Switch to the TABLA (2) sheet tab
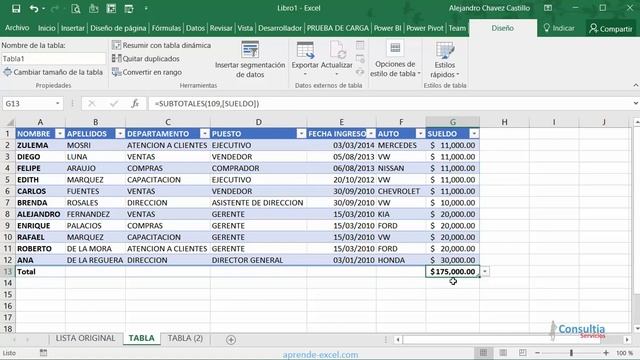This screenshot has width=640, height=360. click(x=185, y=338)
